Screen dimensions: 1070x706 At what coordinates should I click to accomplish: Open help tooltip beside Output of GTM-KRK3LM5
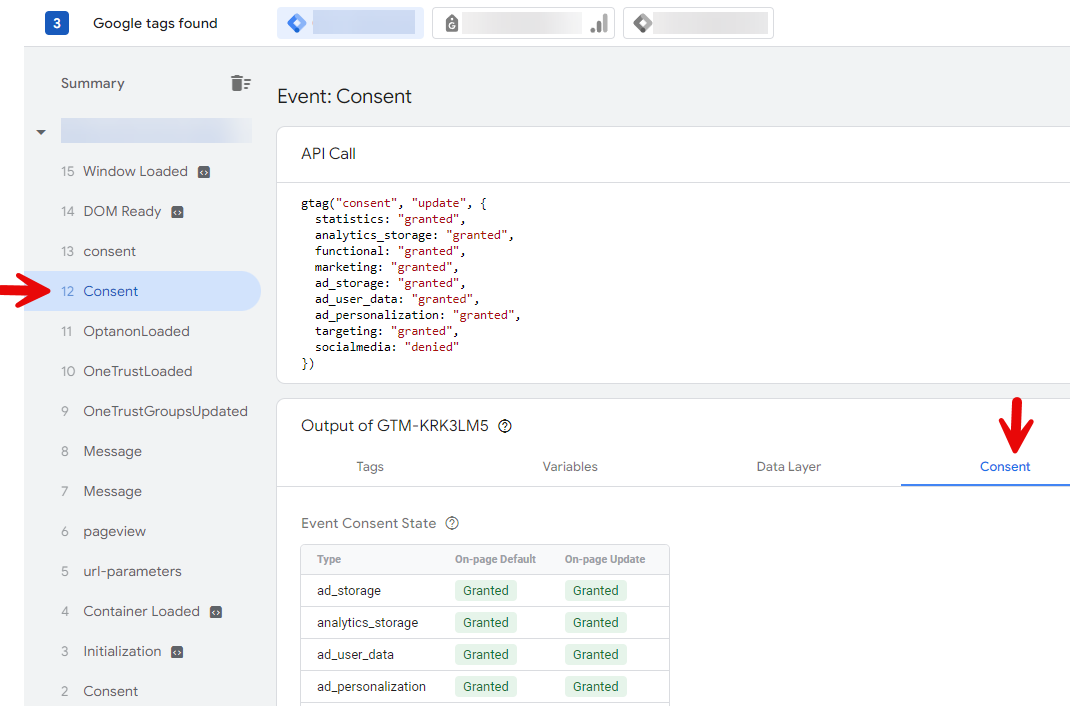(x=505, y=426)
